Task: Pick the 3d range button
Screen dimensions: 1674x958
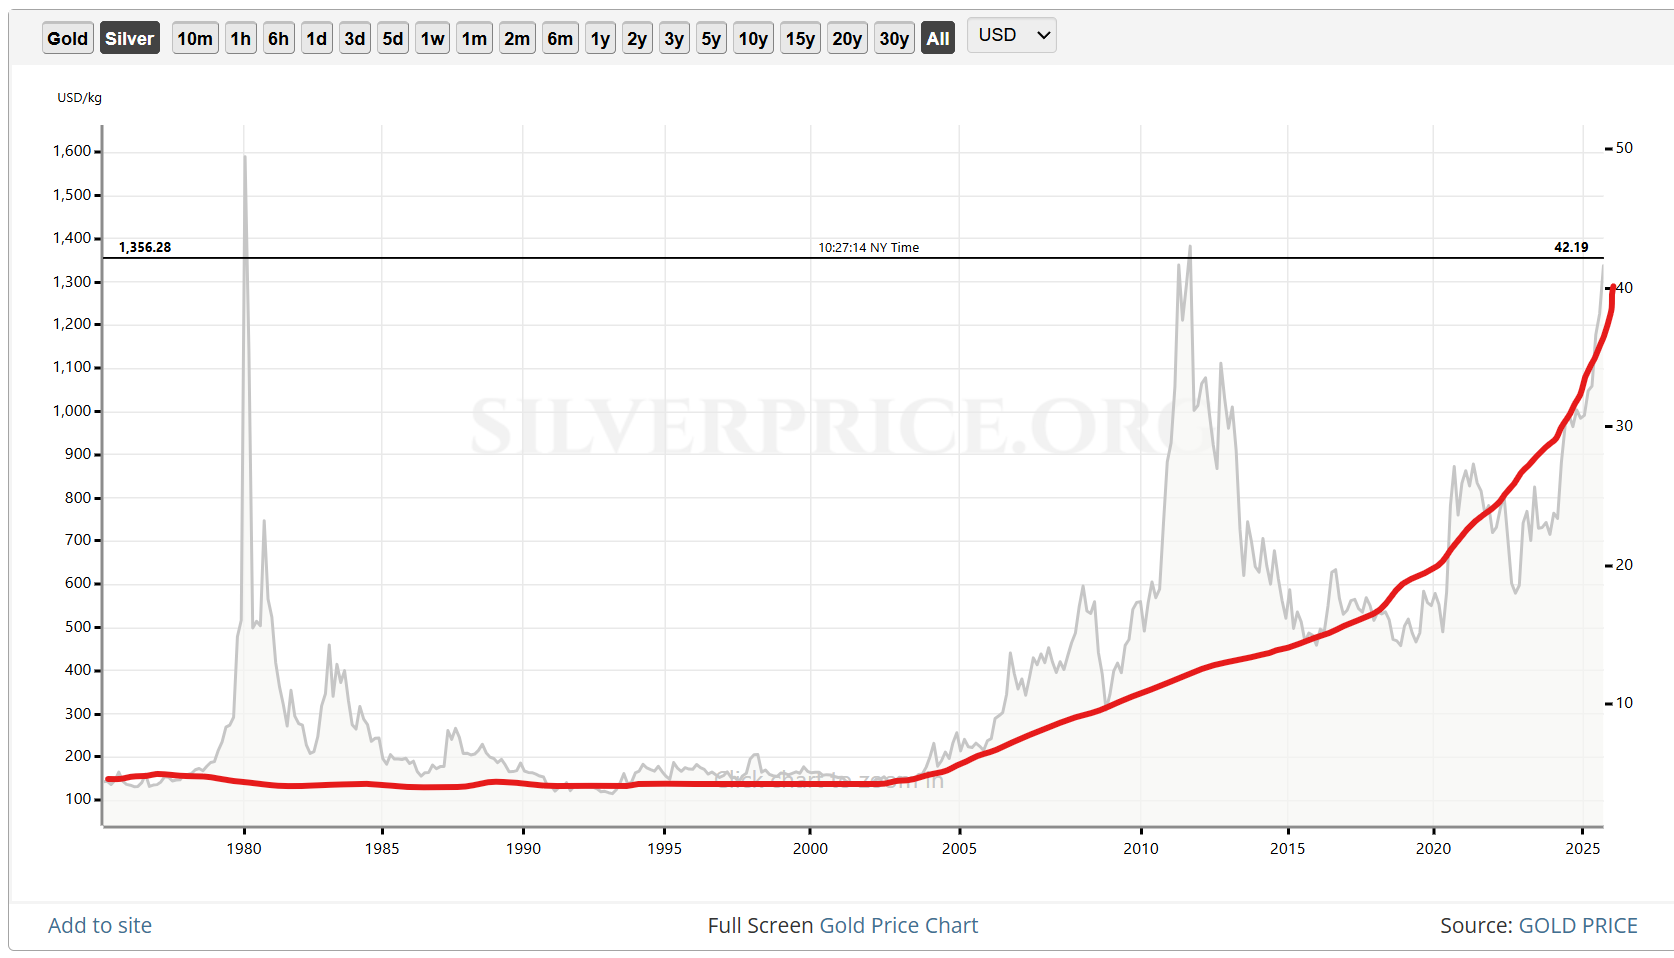Action: tap(355, 38)
